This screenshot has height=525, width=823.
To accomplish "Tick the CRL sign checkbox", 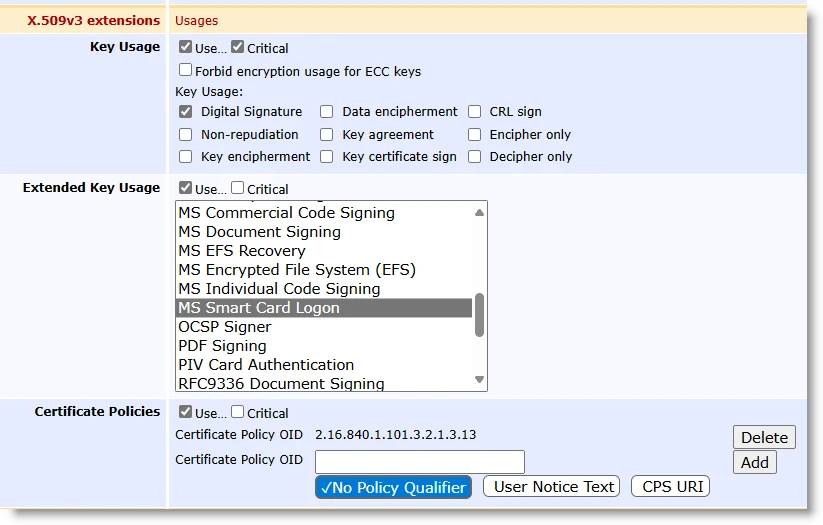I will pos(474,111).
